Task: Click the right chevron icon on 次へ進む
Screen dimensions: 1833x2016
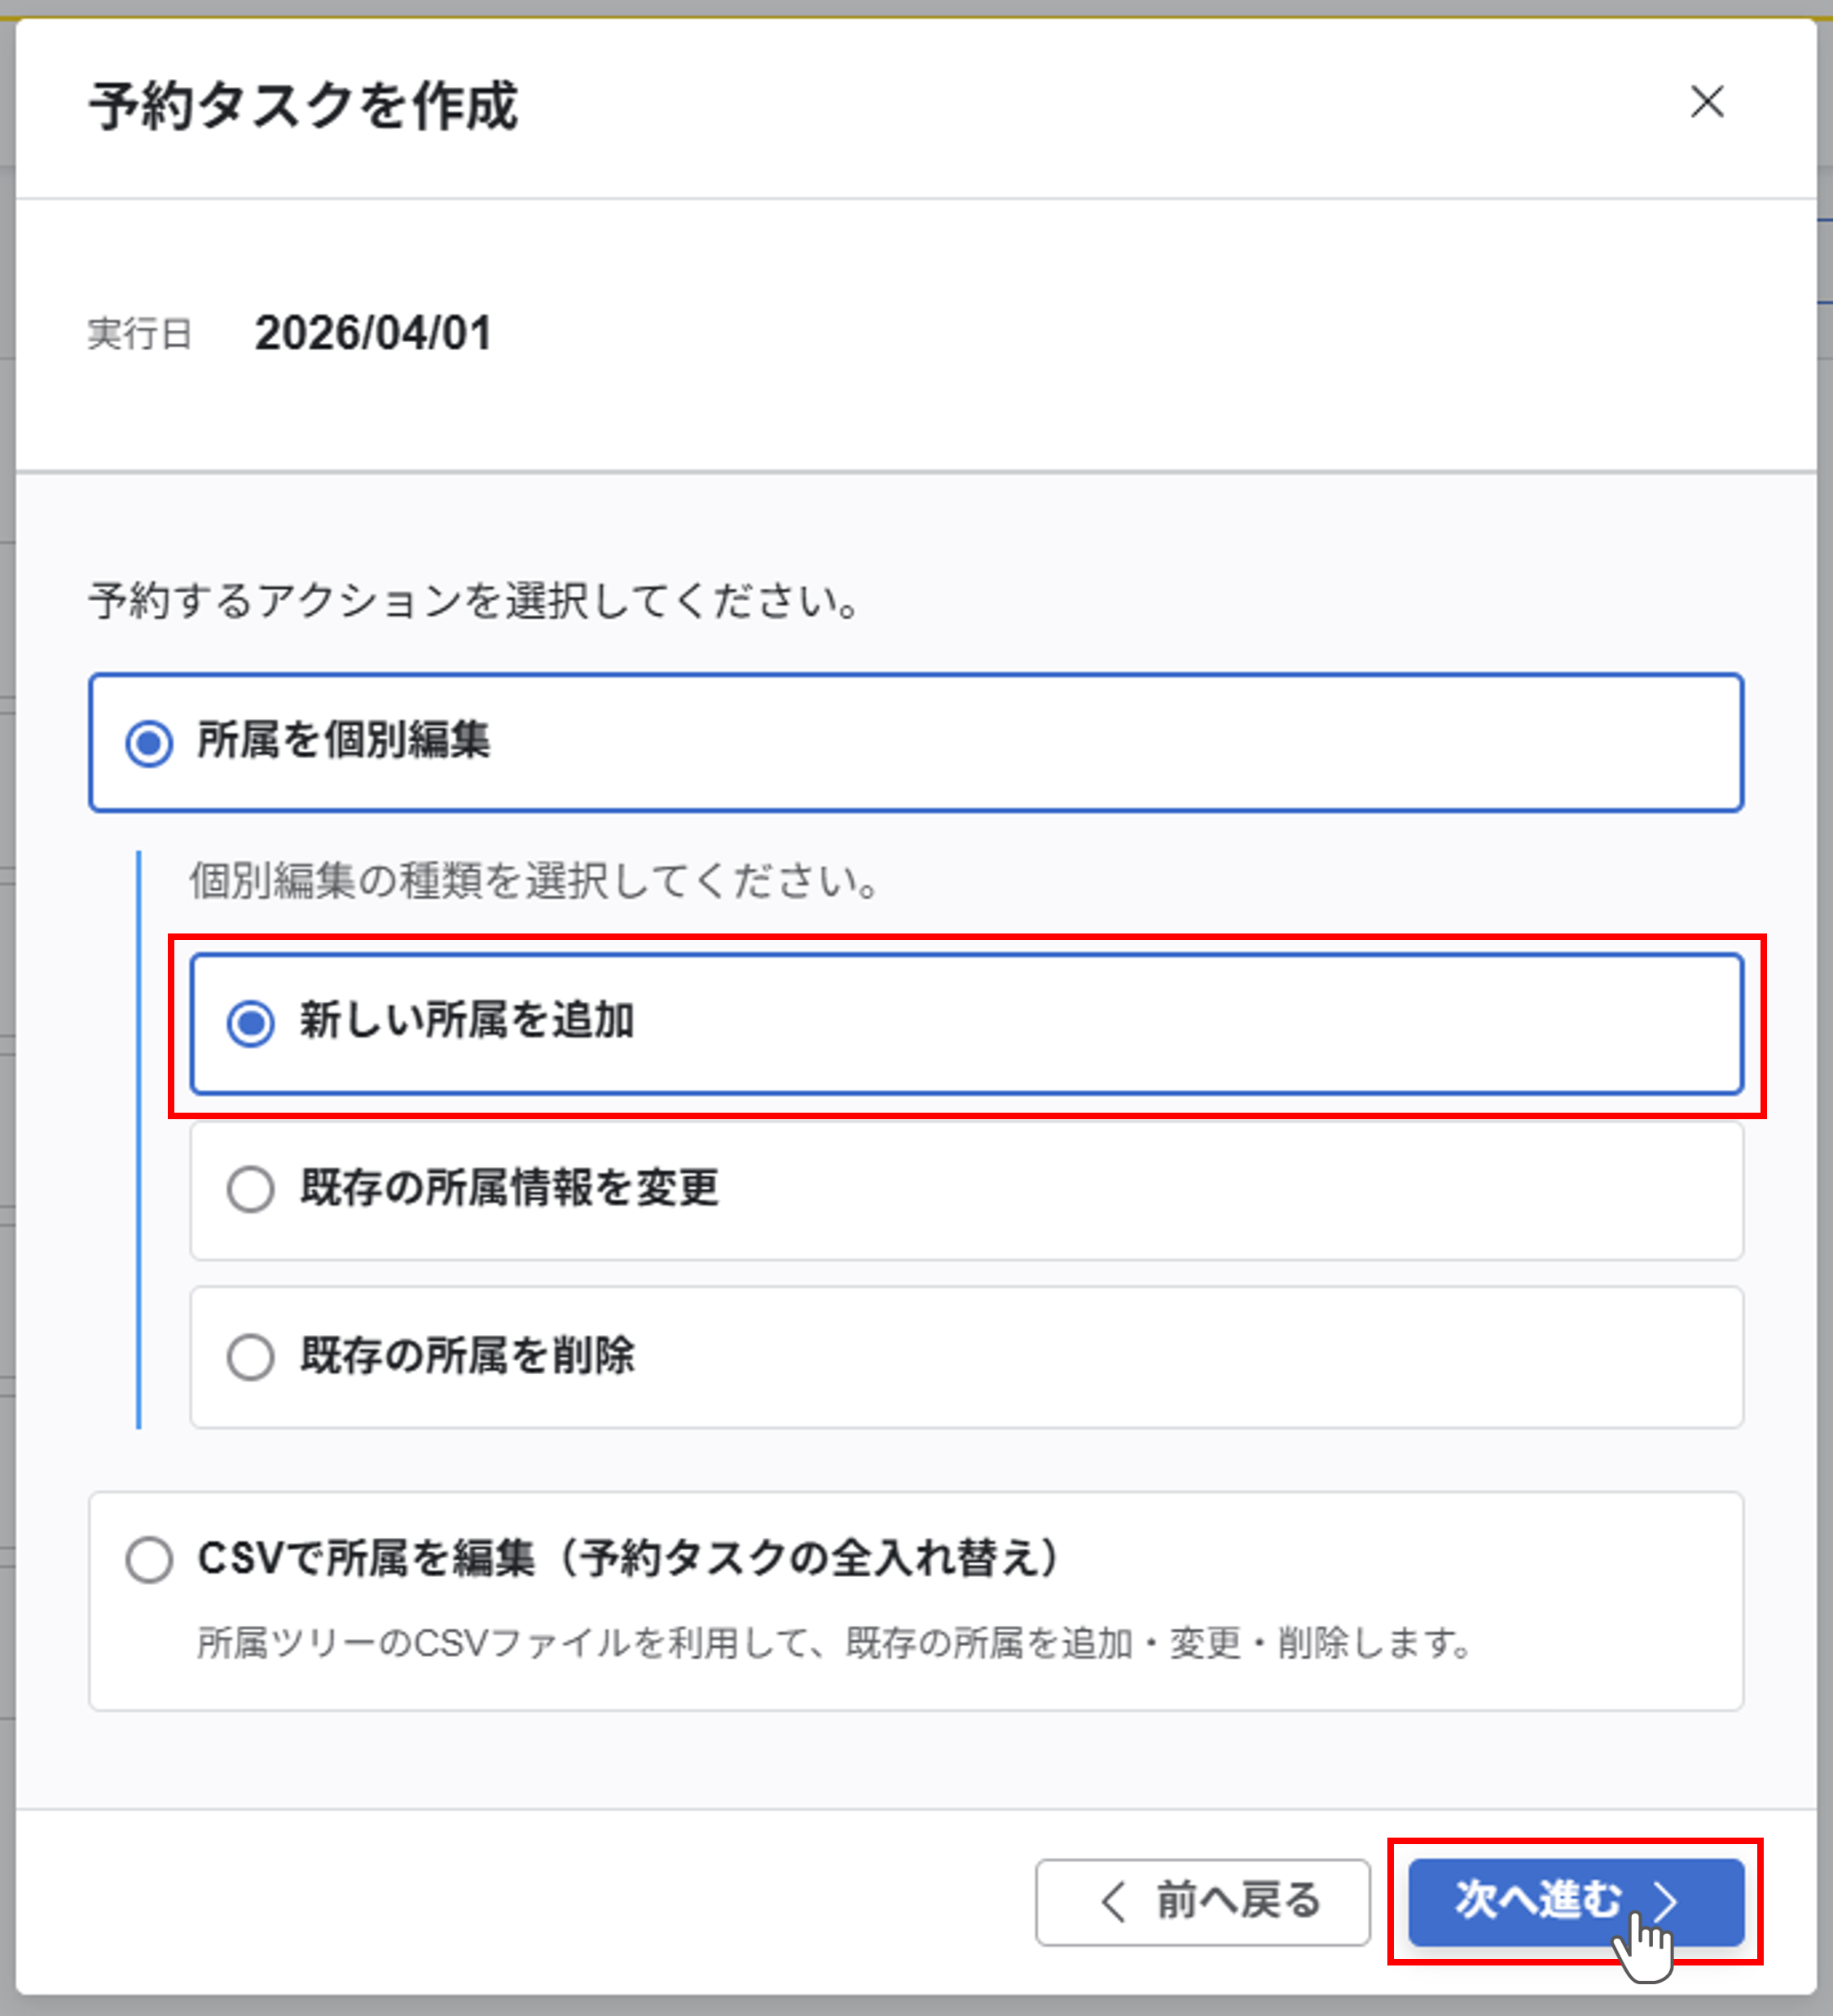Action: click(1664, 1900)
